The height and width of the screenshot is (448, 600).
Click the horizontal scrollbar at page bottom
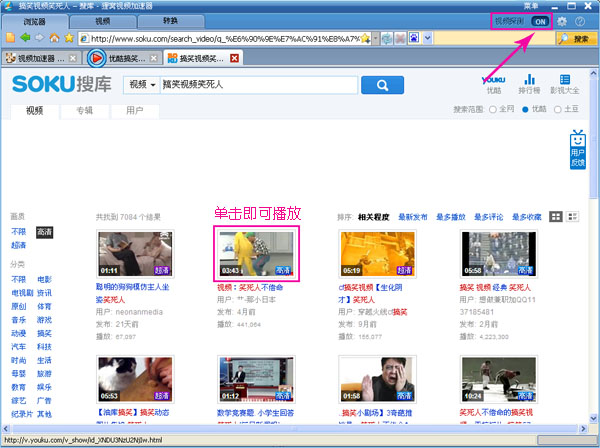tap(294, 428)
